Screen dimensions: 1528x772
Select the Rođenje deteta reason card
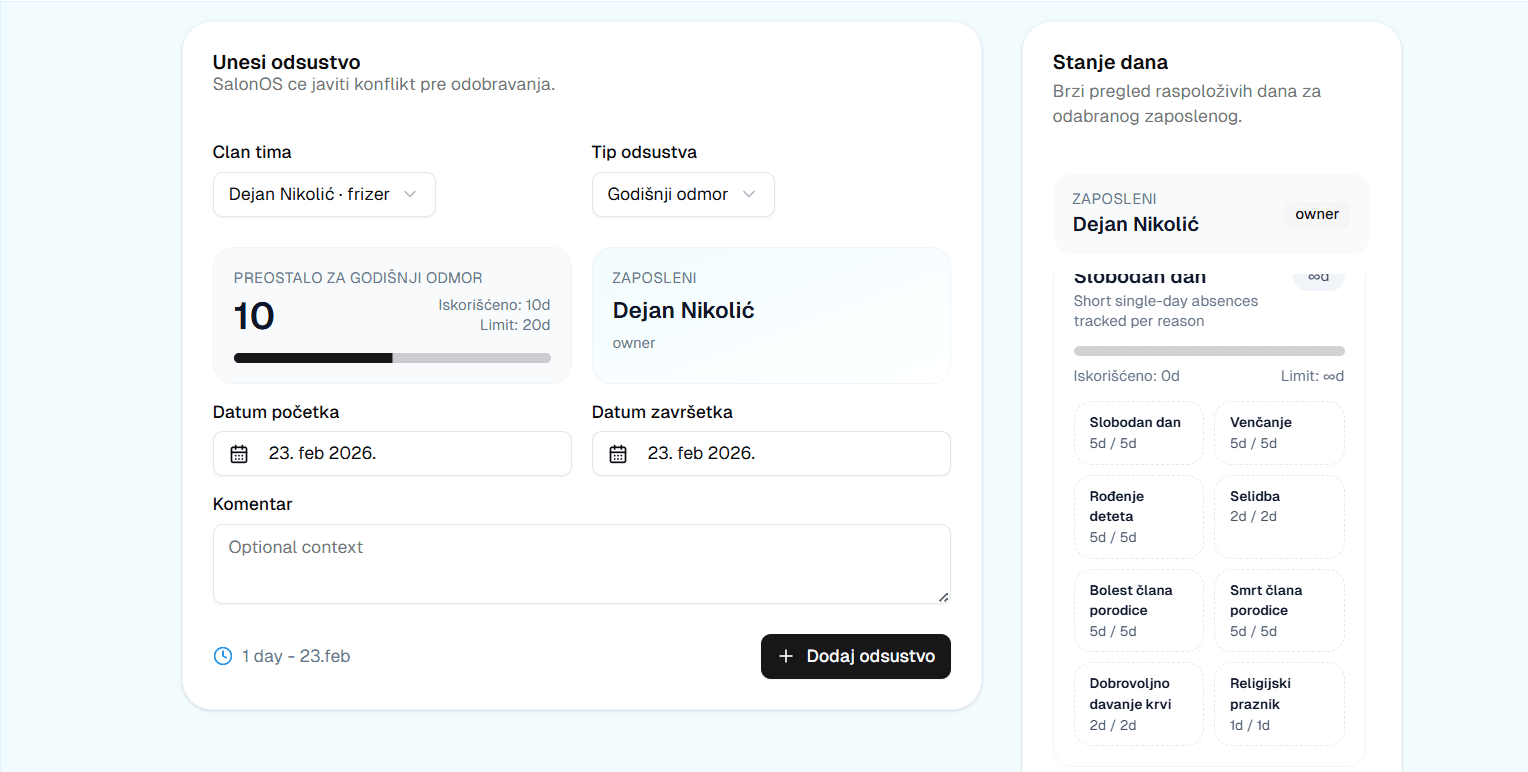1138,516
